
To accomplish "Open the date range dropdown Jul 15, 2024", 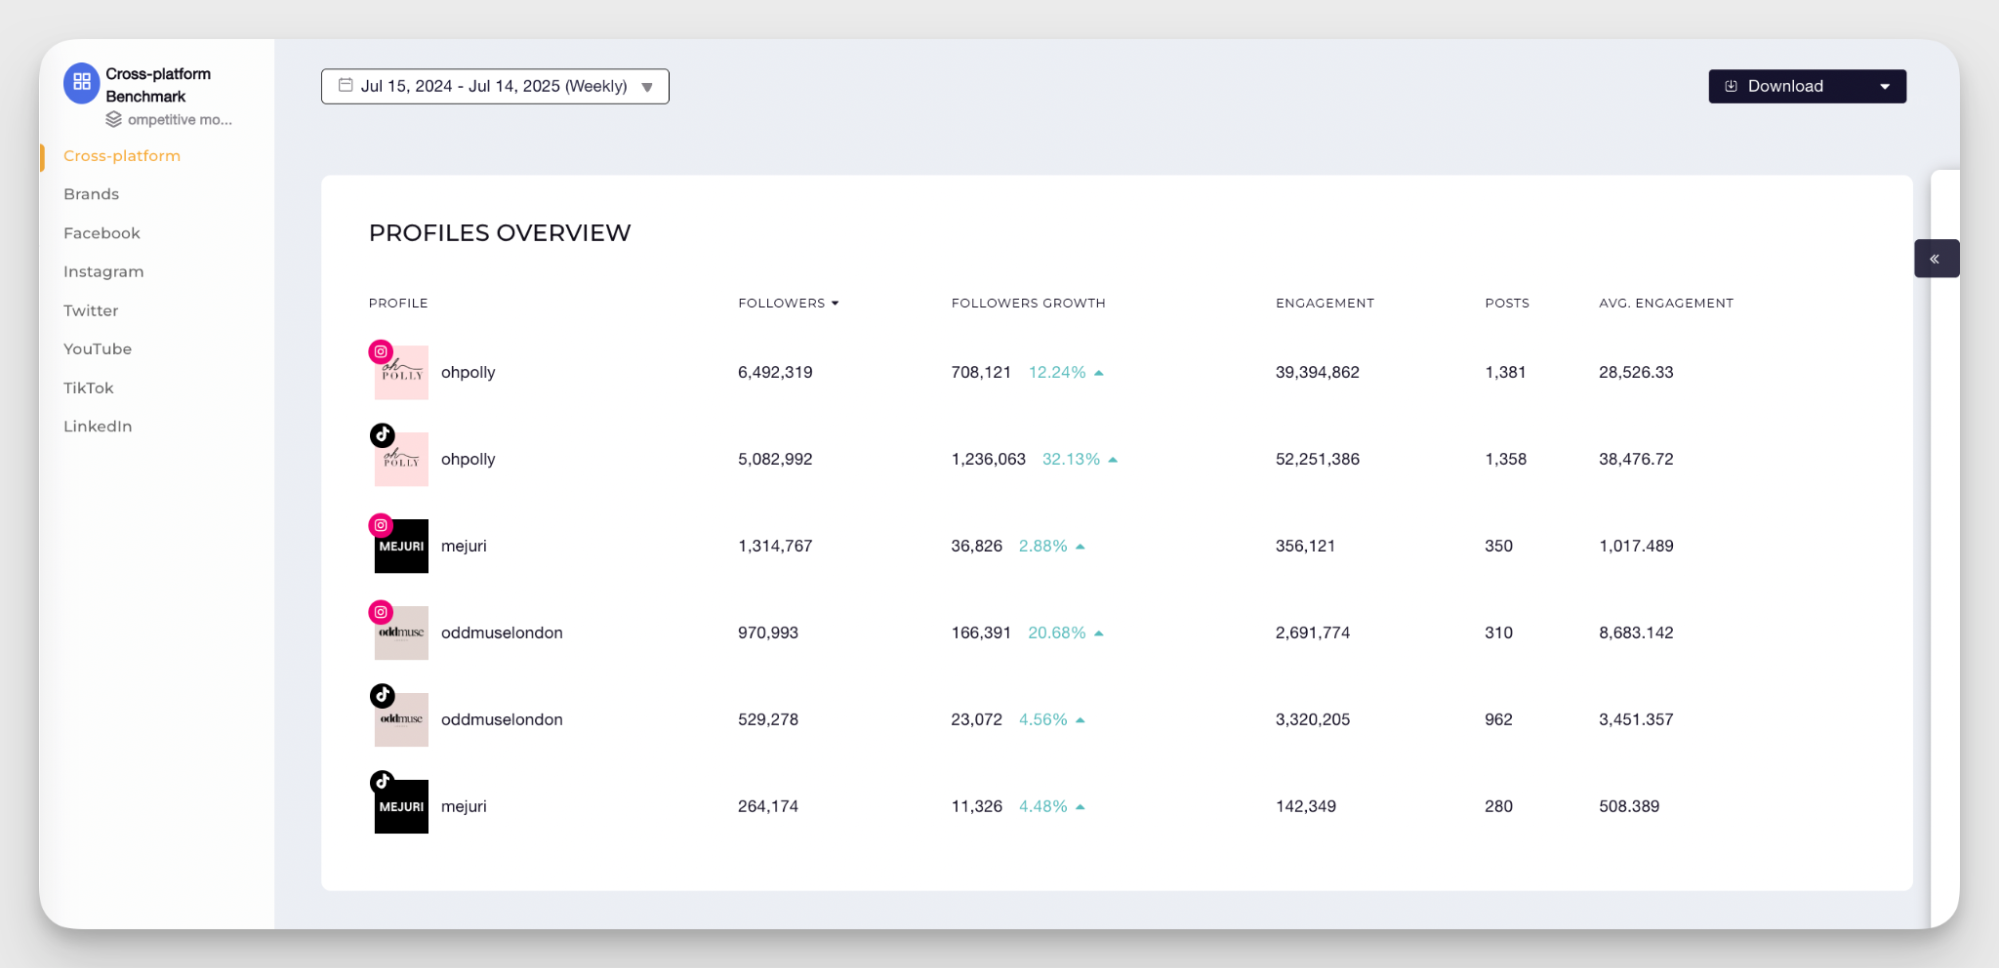I will click(x=495, y=86).
